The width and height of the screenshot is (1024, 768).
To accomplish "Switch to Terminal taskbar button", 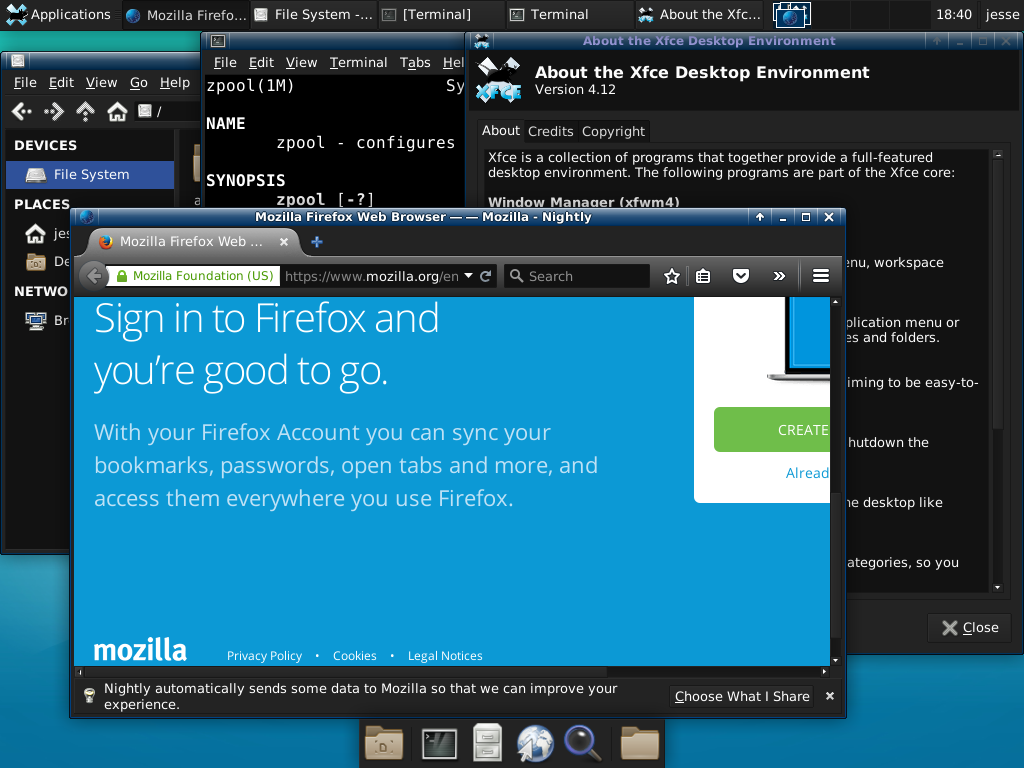I will [x=569, y=14].
